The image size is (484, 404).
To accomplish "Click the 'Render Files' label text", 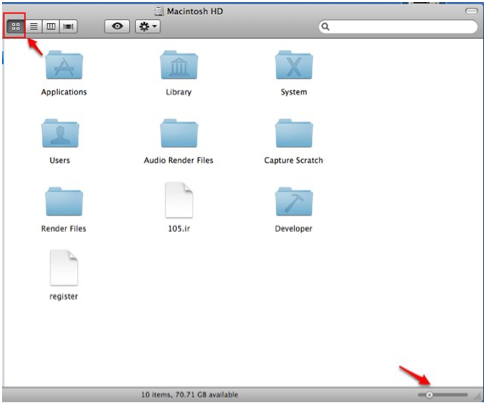I will pyautogui.click(x=64, y=229).
